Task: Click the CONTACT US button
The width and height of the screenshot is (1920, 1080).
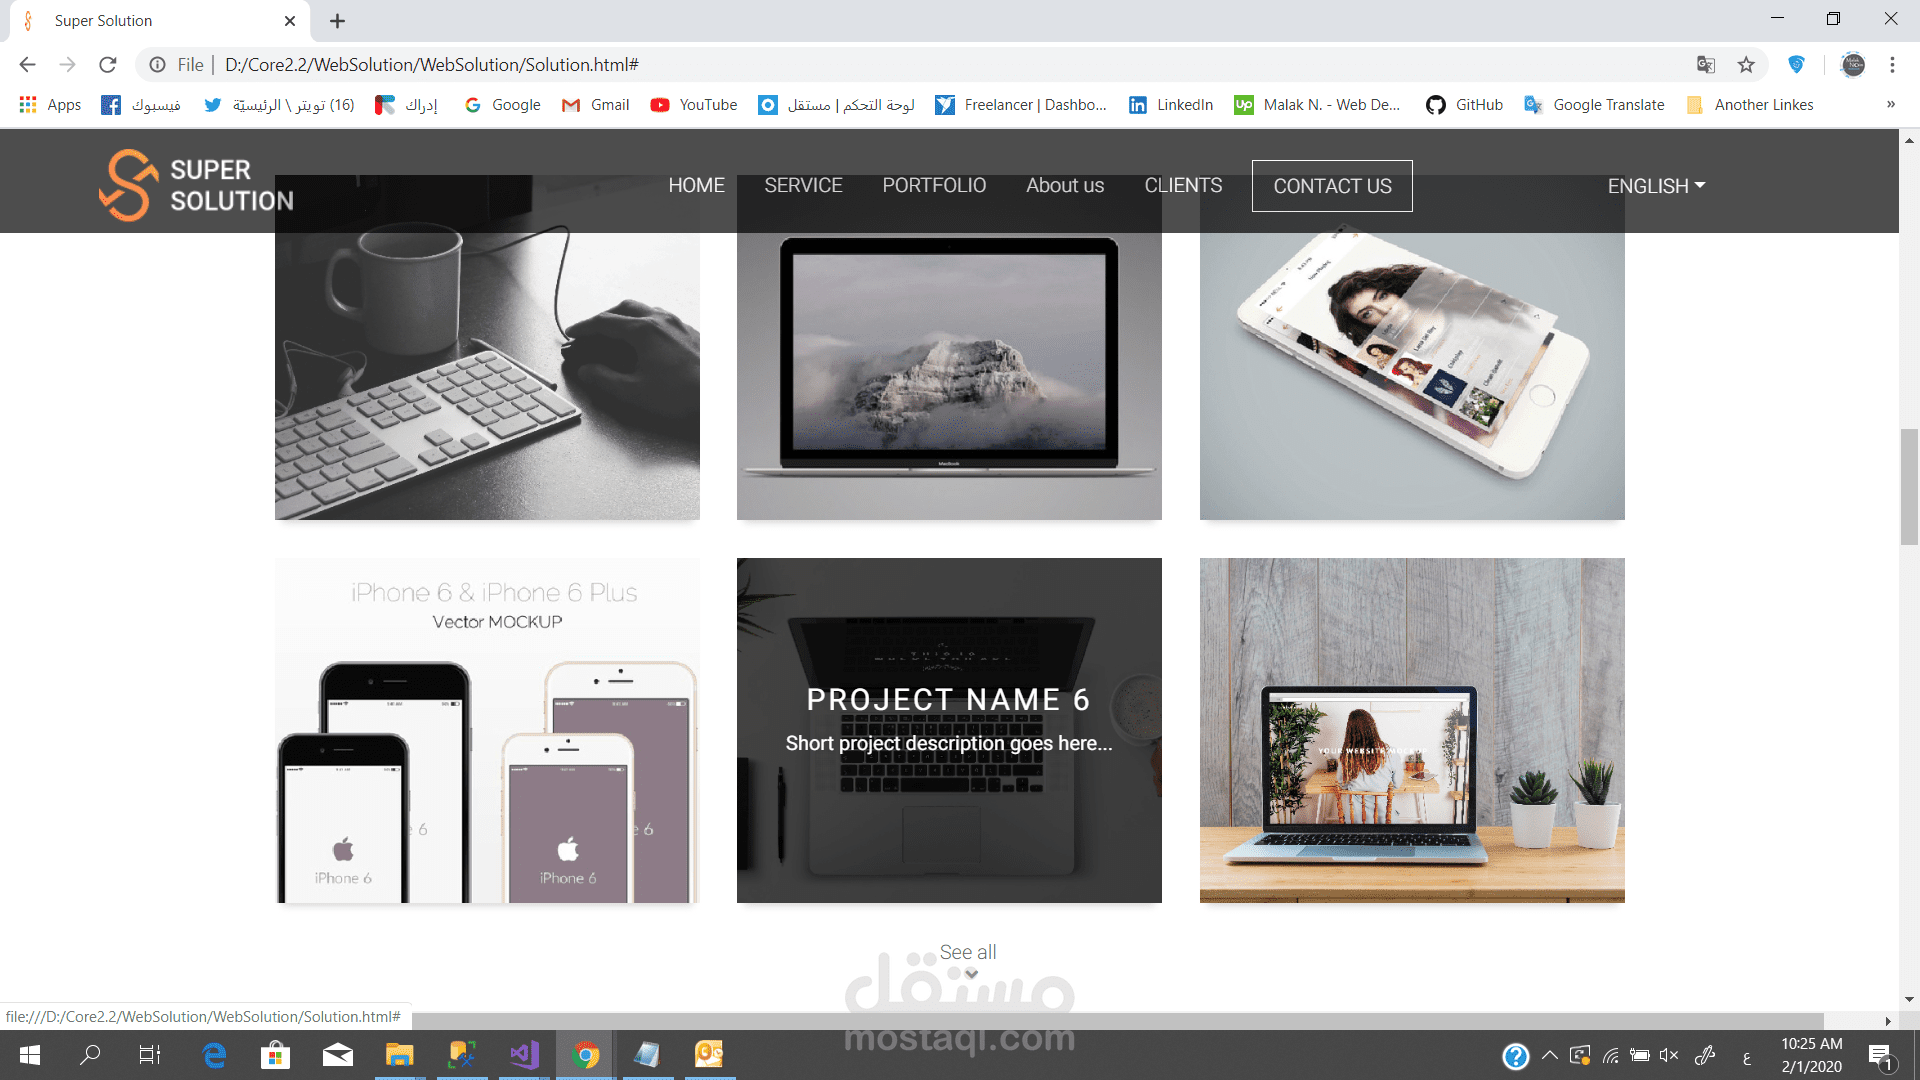Action: point(1332,186)
